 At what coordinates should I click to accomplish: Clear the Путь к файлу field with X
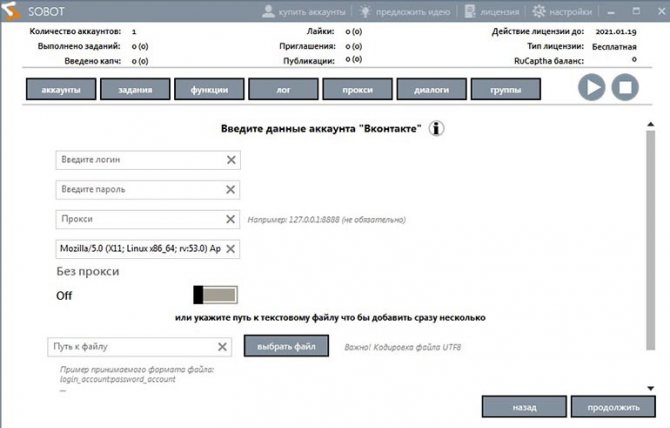[x=222, y=347]
